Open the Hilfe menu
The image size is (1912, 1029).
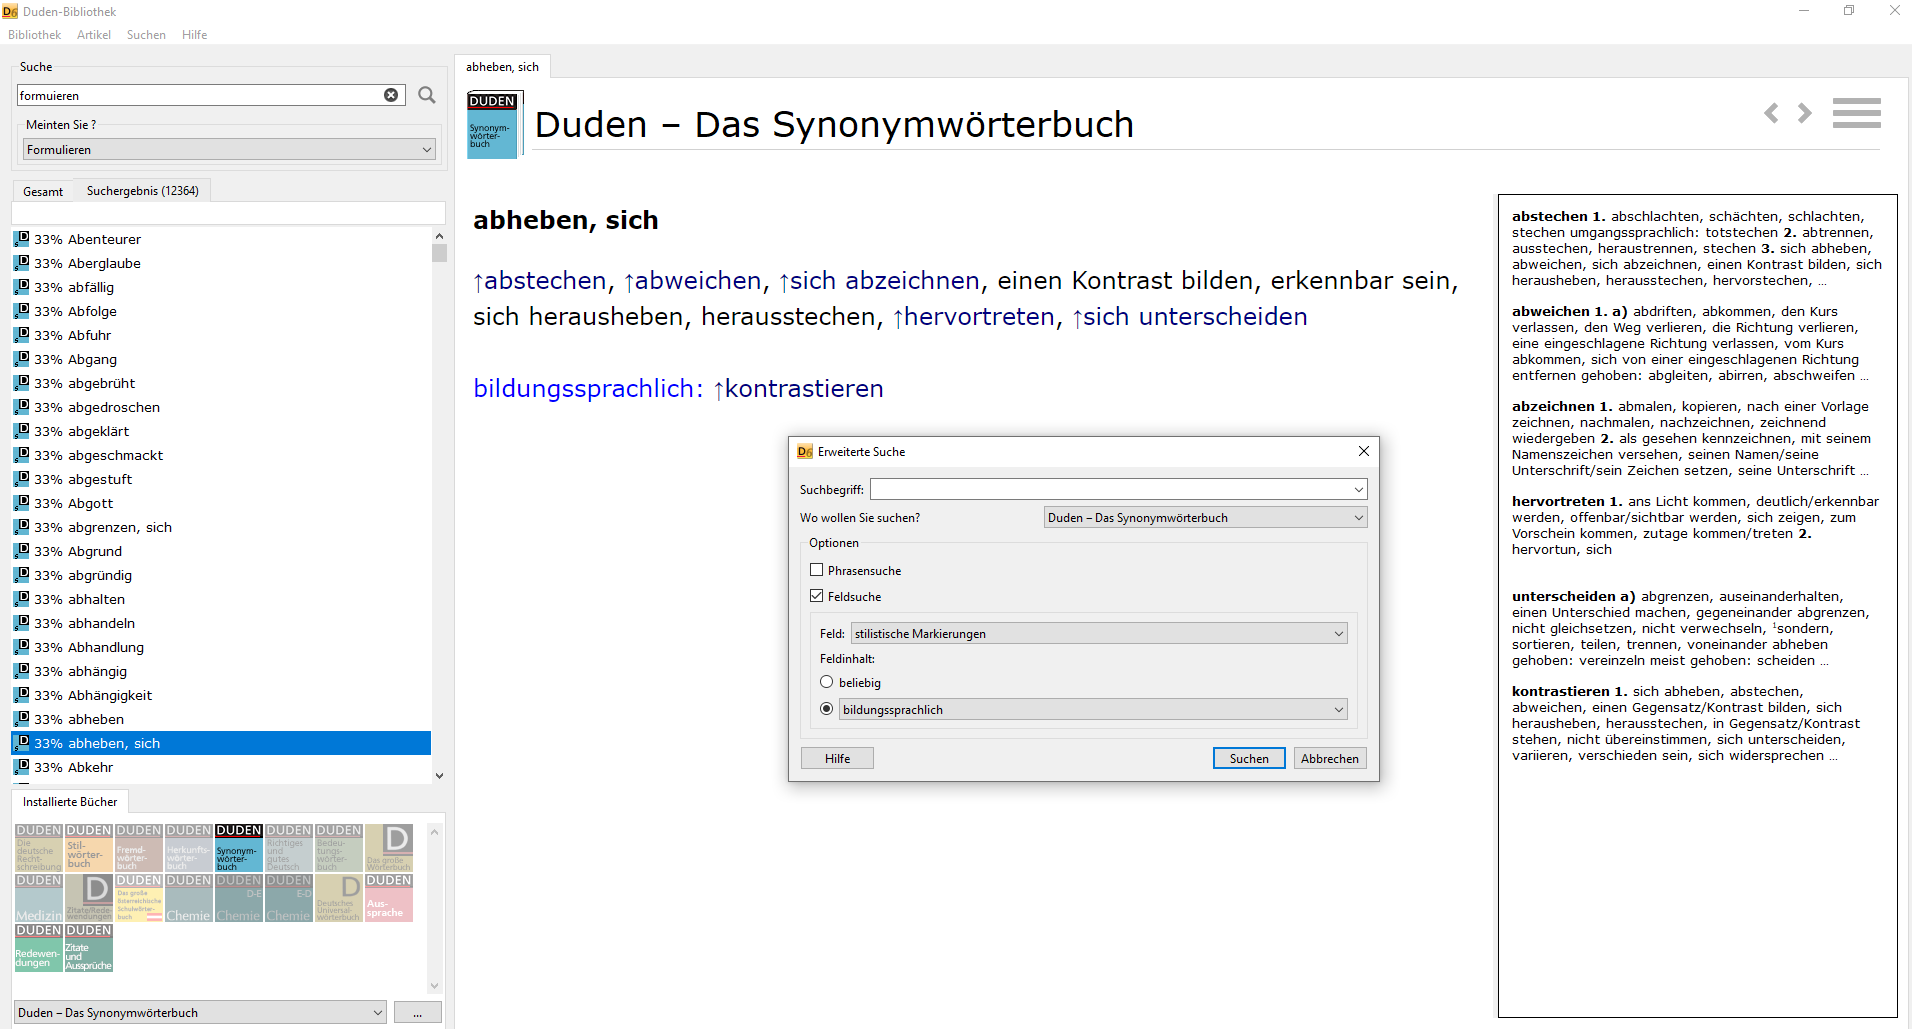(194, 34)
